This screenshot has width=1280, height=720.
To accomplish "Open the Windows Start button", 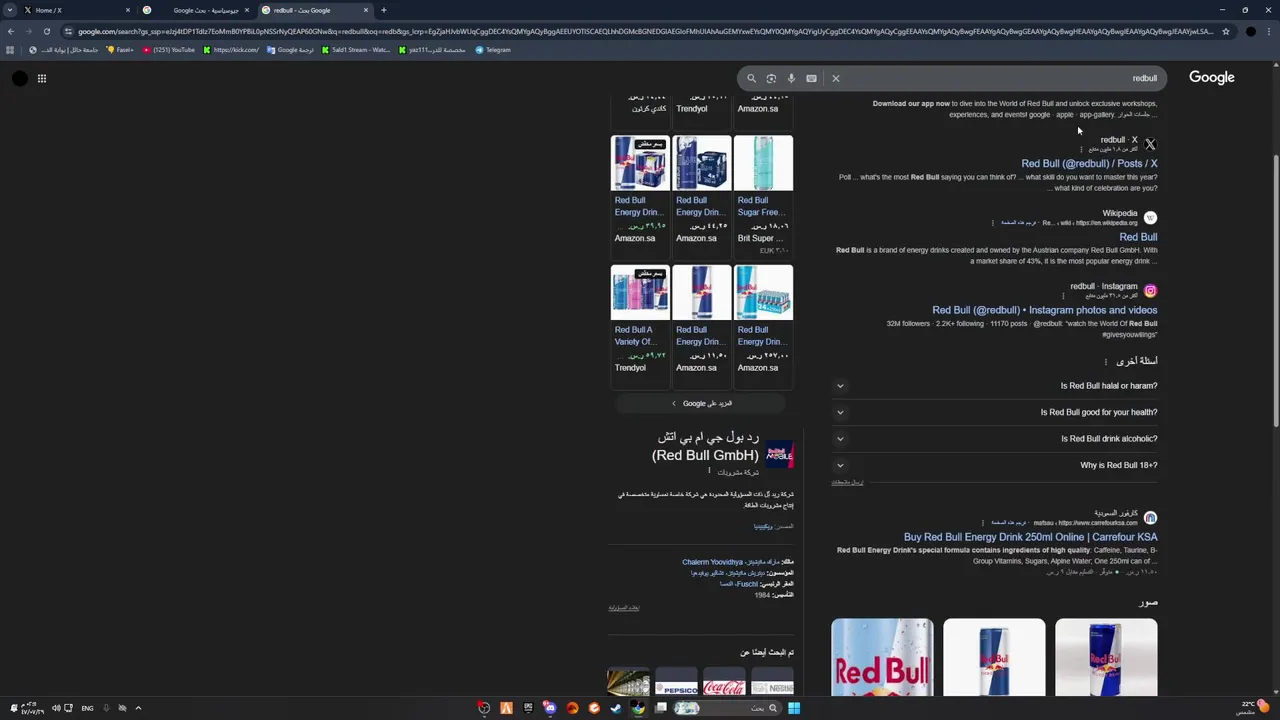I will [793, 708].
